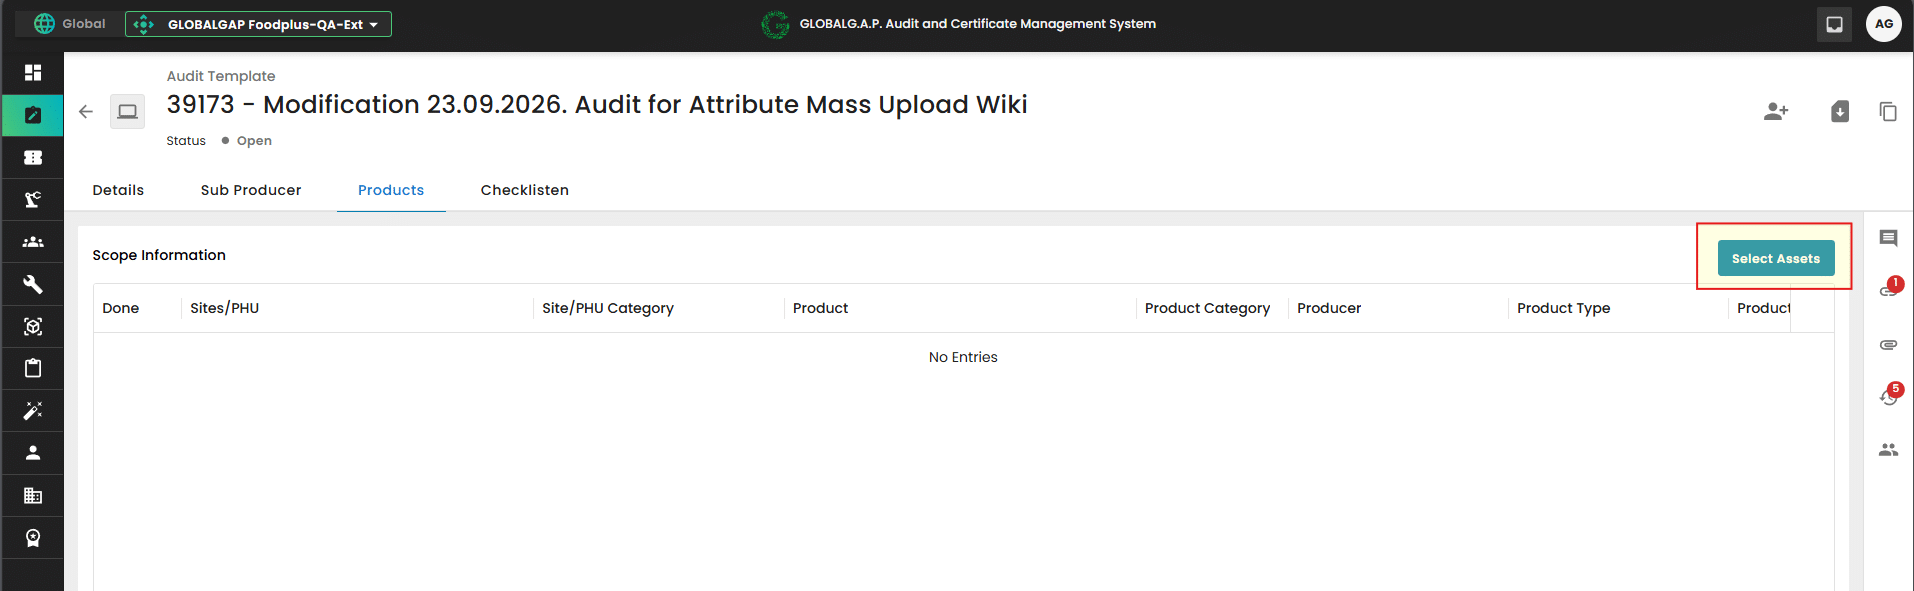Expand GLOBALGAP Foodplus-QA-Ext dropdown
Screen dimensions: 1914x591
tap(258, 24)
